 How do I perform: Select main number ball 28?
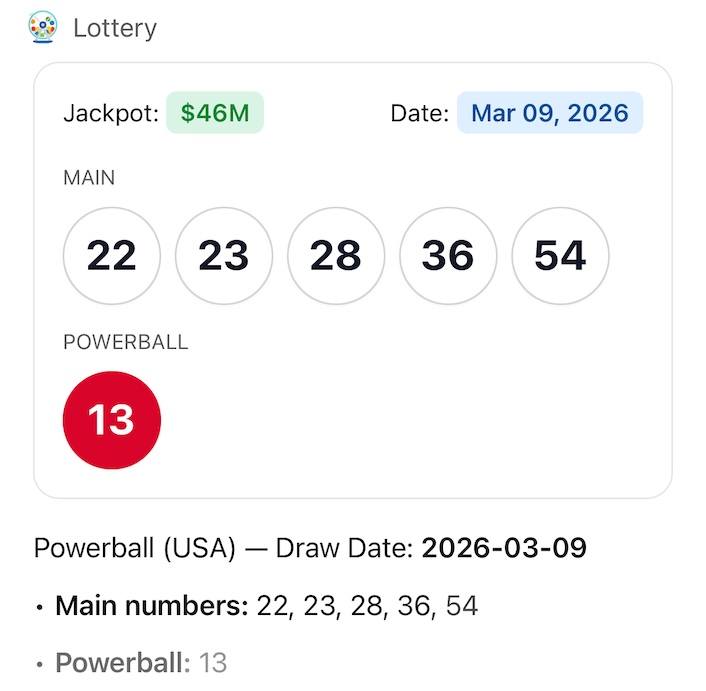click(335, 256)
